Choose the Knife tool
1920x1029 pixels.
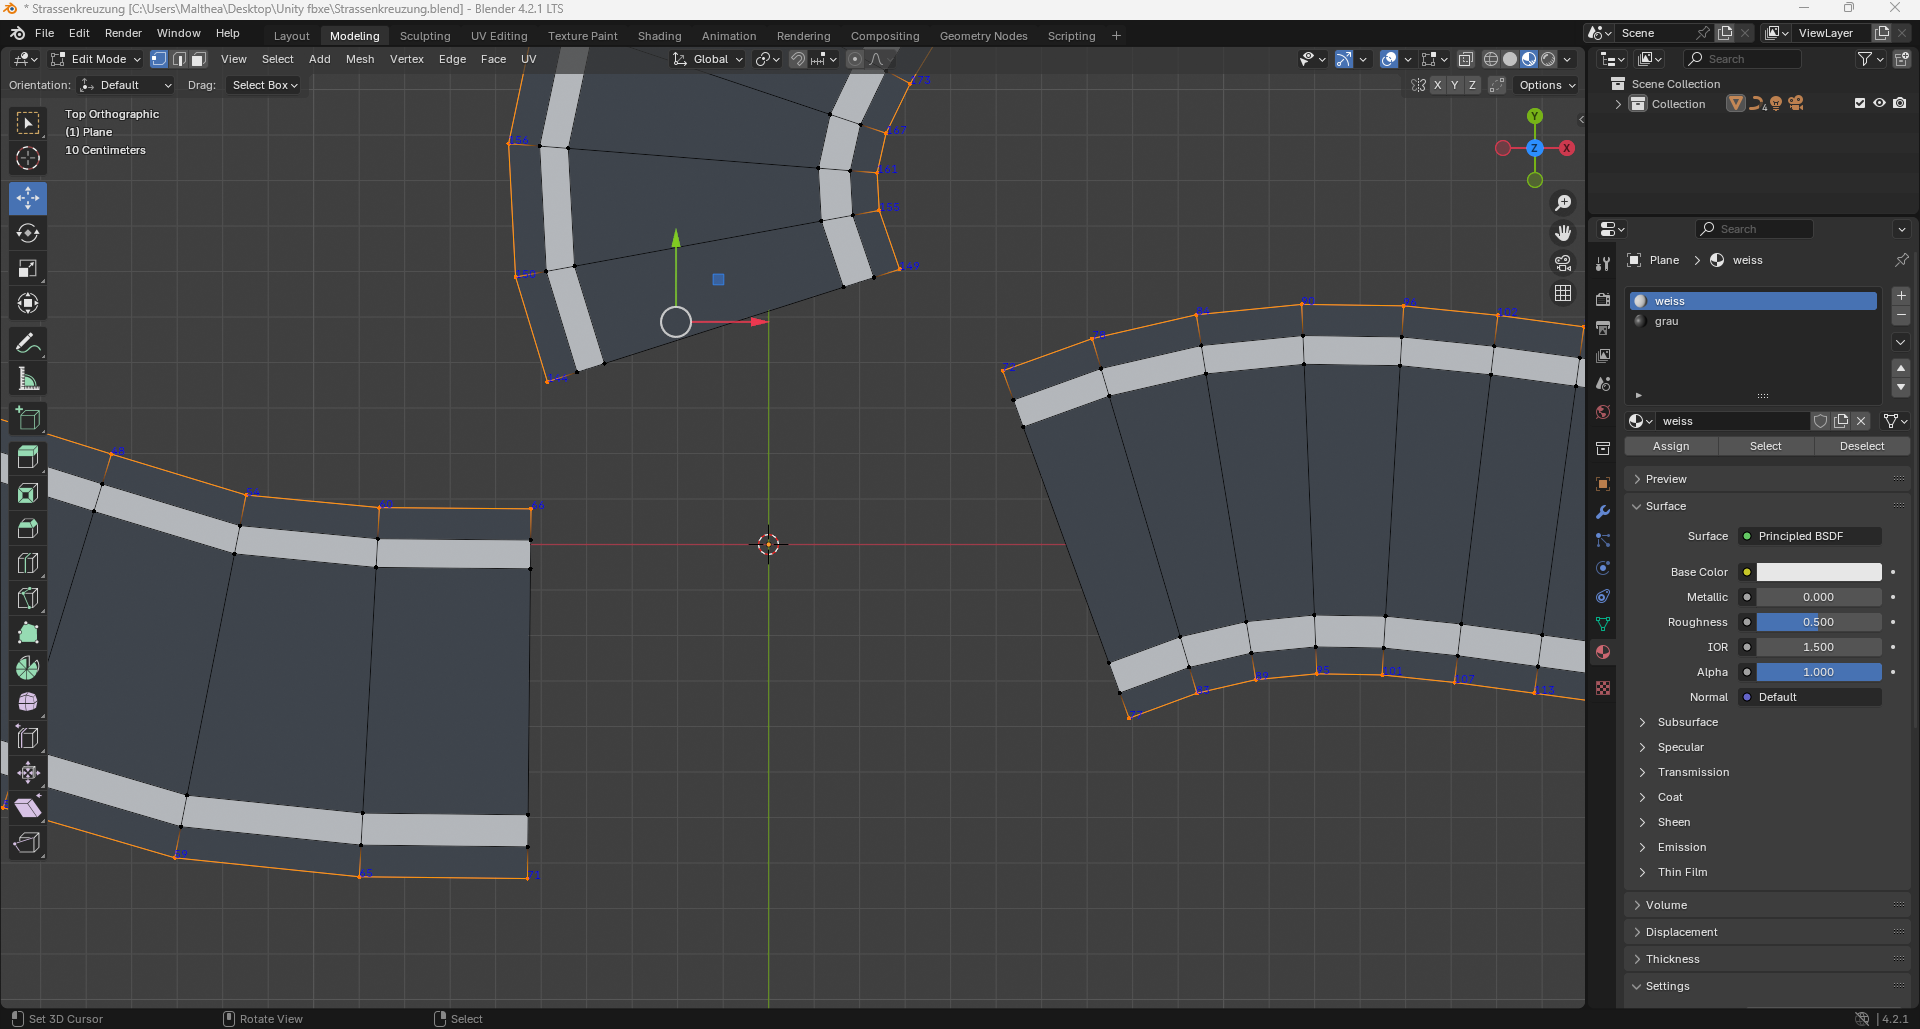tap(28, 598)
